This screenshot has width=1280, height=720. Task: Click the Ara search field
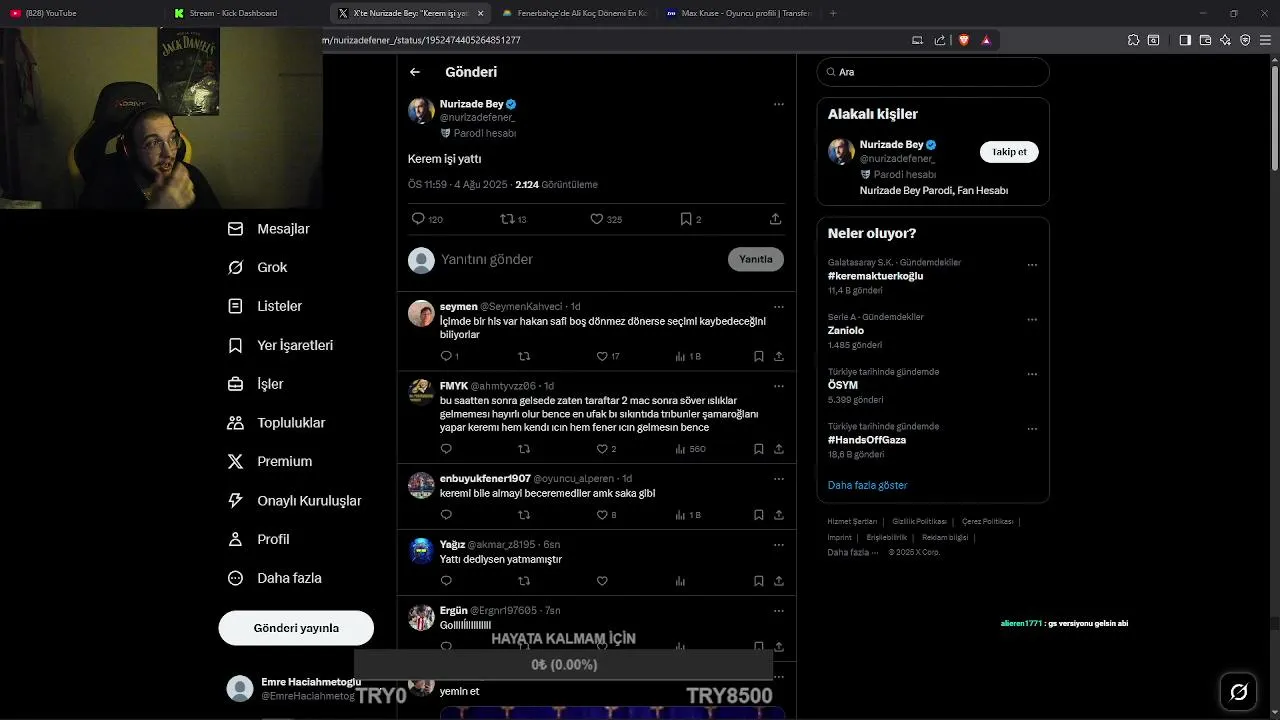[933, 72]
